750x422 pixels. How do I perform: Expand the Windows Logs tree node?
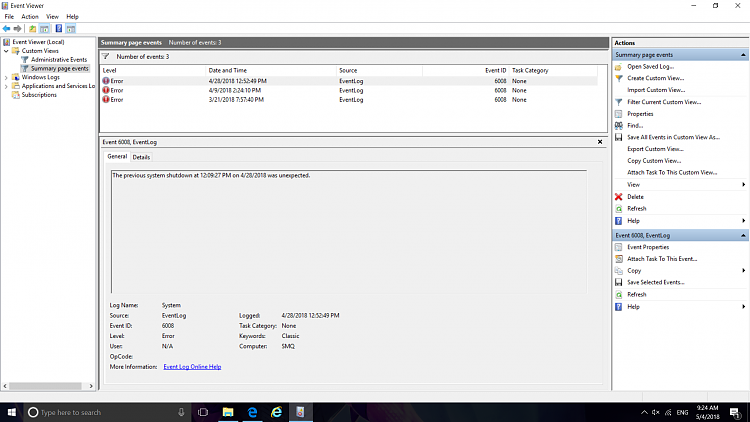6,77
